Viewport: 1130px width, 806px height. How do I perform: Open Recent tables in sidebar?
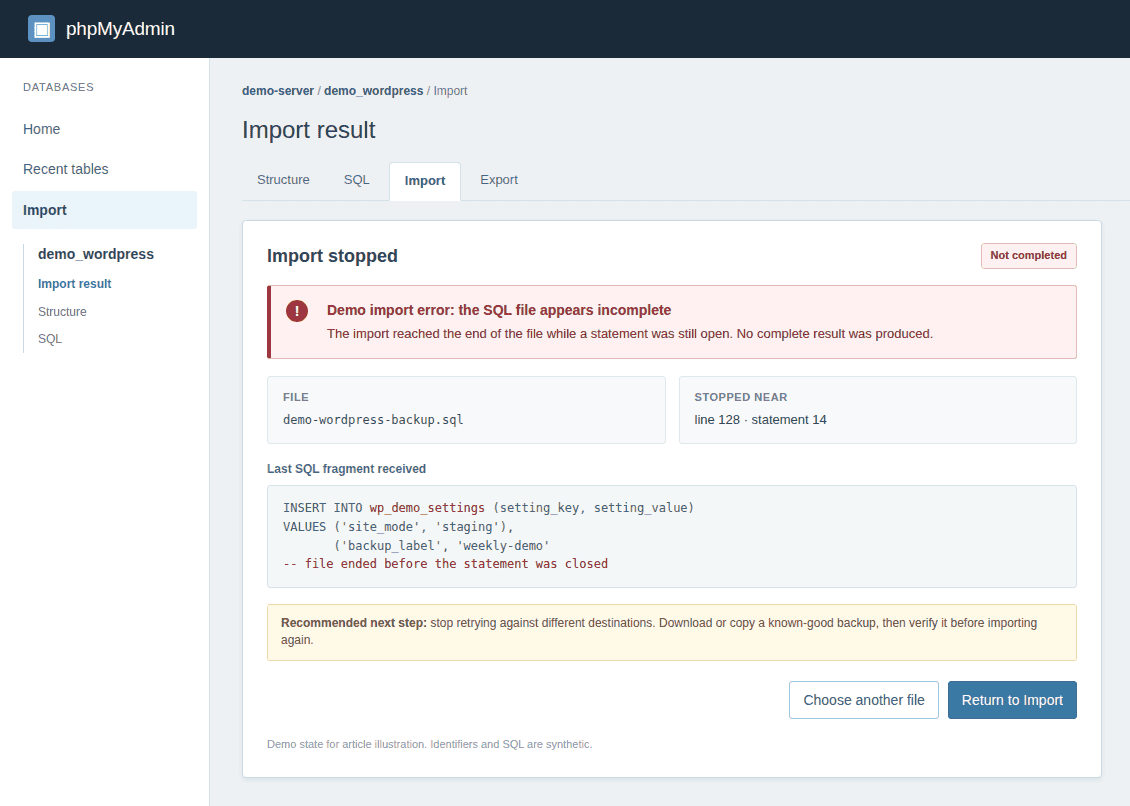point(66,169)
